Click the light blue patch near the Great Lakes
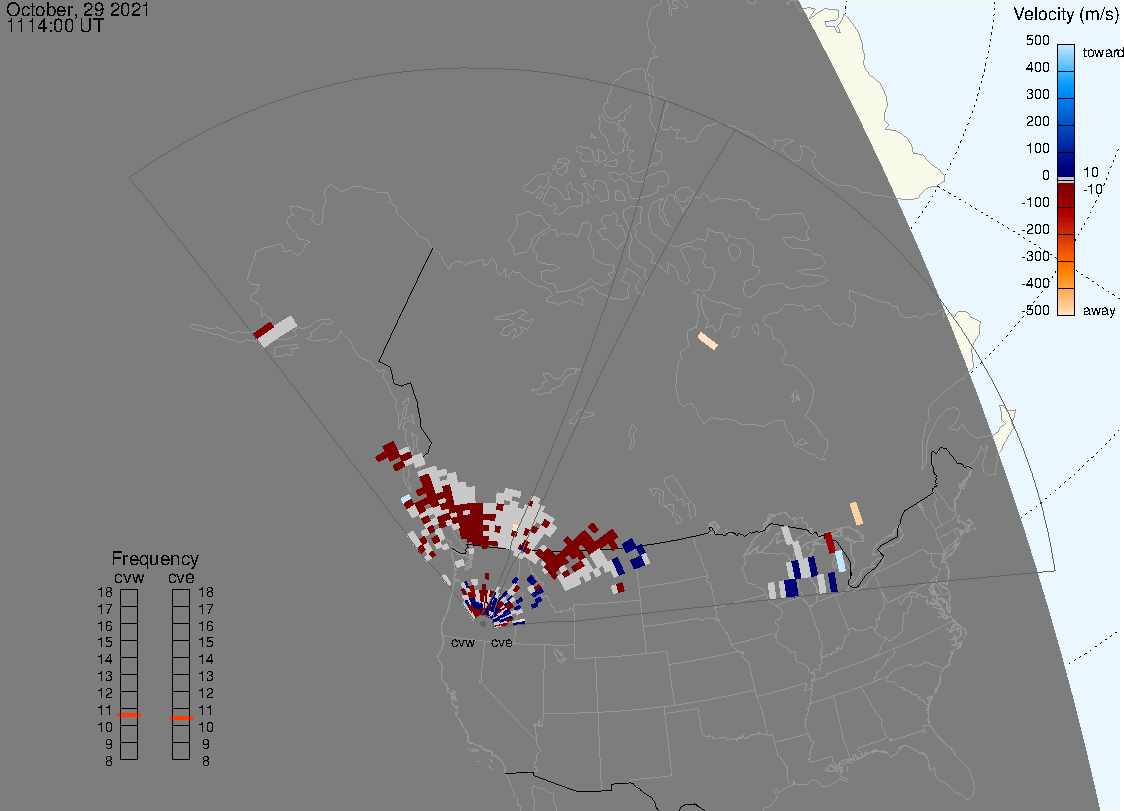Screen dimensions: 1124x811 841,560
